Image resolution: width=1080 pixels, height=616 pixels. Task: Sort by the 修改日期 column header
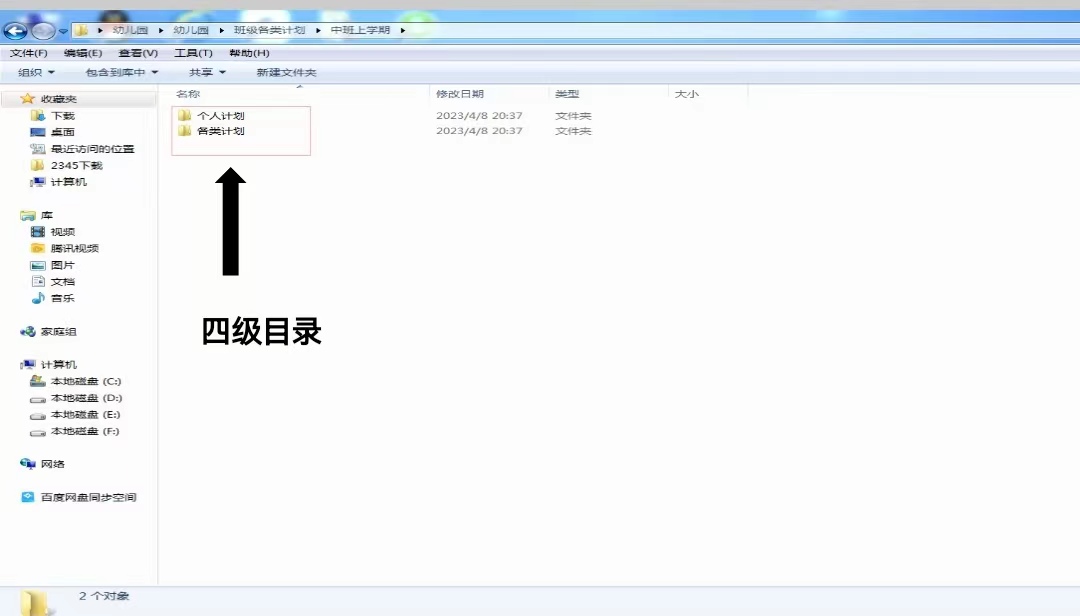point(460,94)
